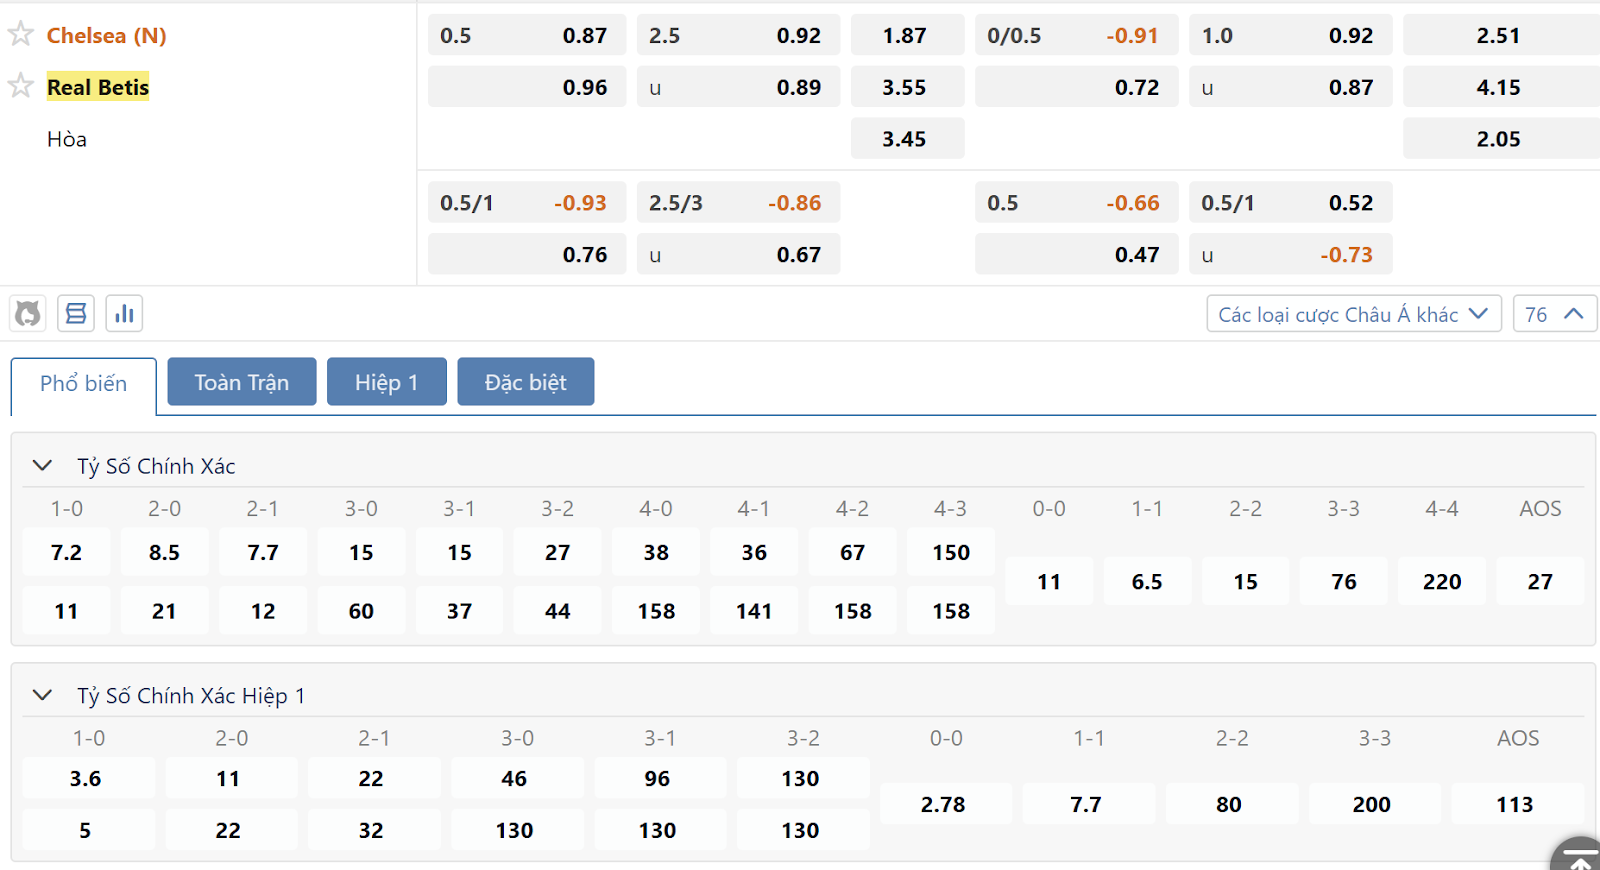Choose first-half score 1-0 at 3.6
Image resolution: width=1600 pixels, height=870 pixels.
pyautogui.click(x=88, y=778)
